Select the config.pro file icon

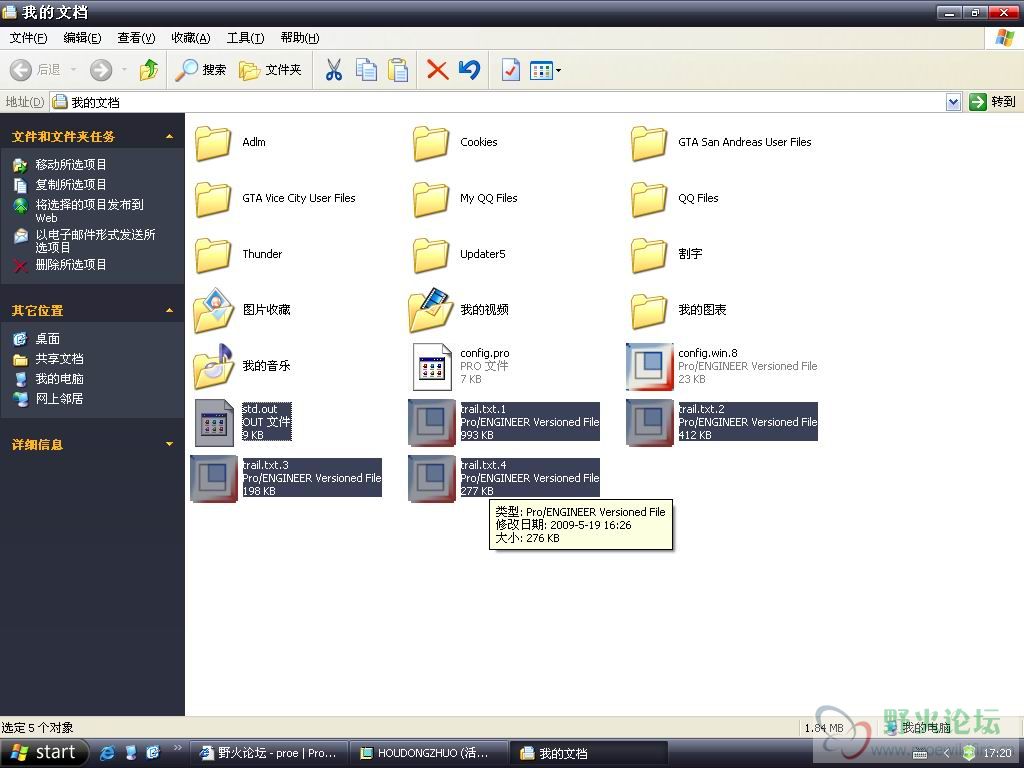click(432, 366)
